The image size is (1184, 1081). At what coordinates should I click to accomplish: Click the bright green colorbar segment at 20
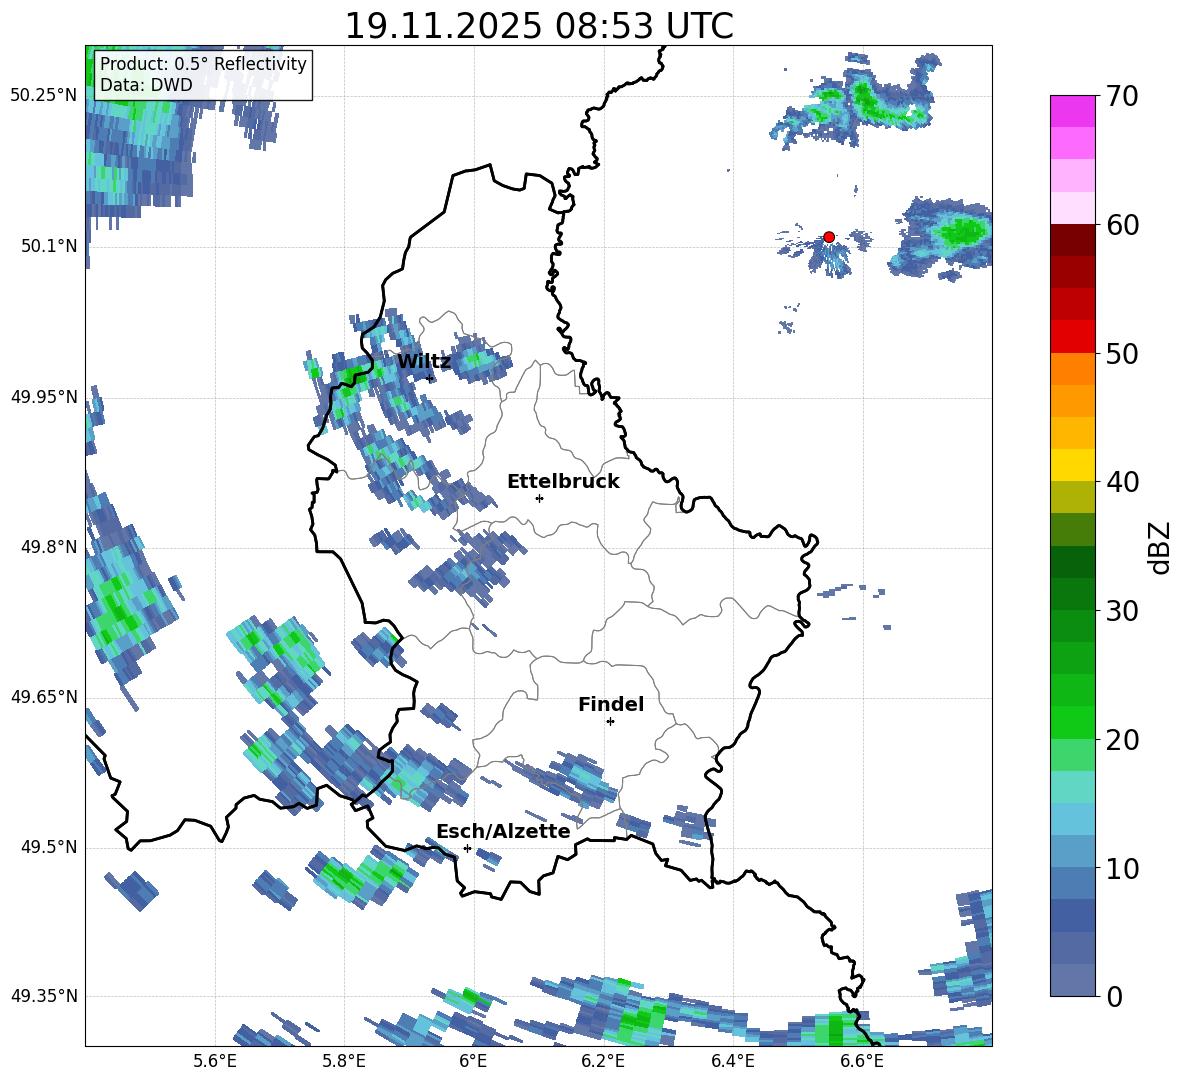pyautogui.click(x=1072, y=722)
